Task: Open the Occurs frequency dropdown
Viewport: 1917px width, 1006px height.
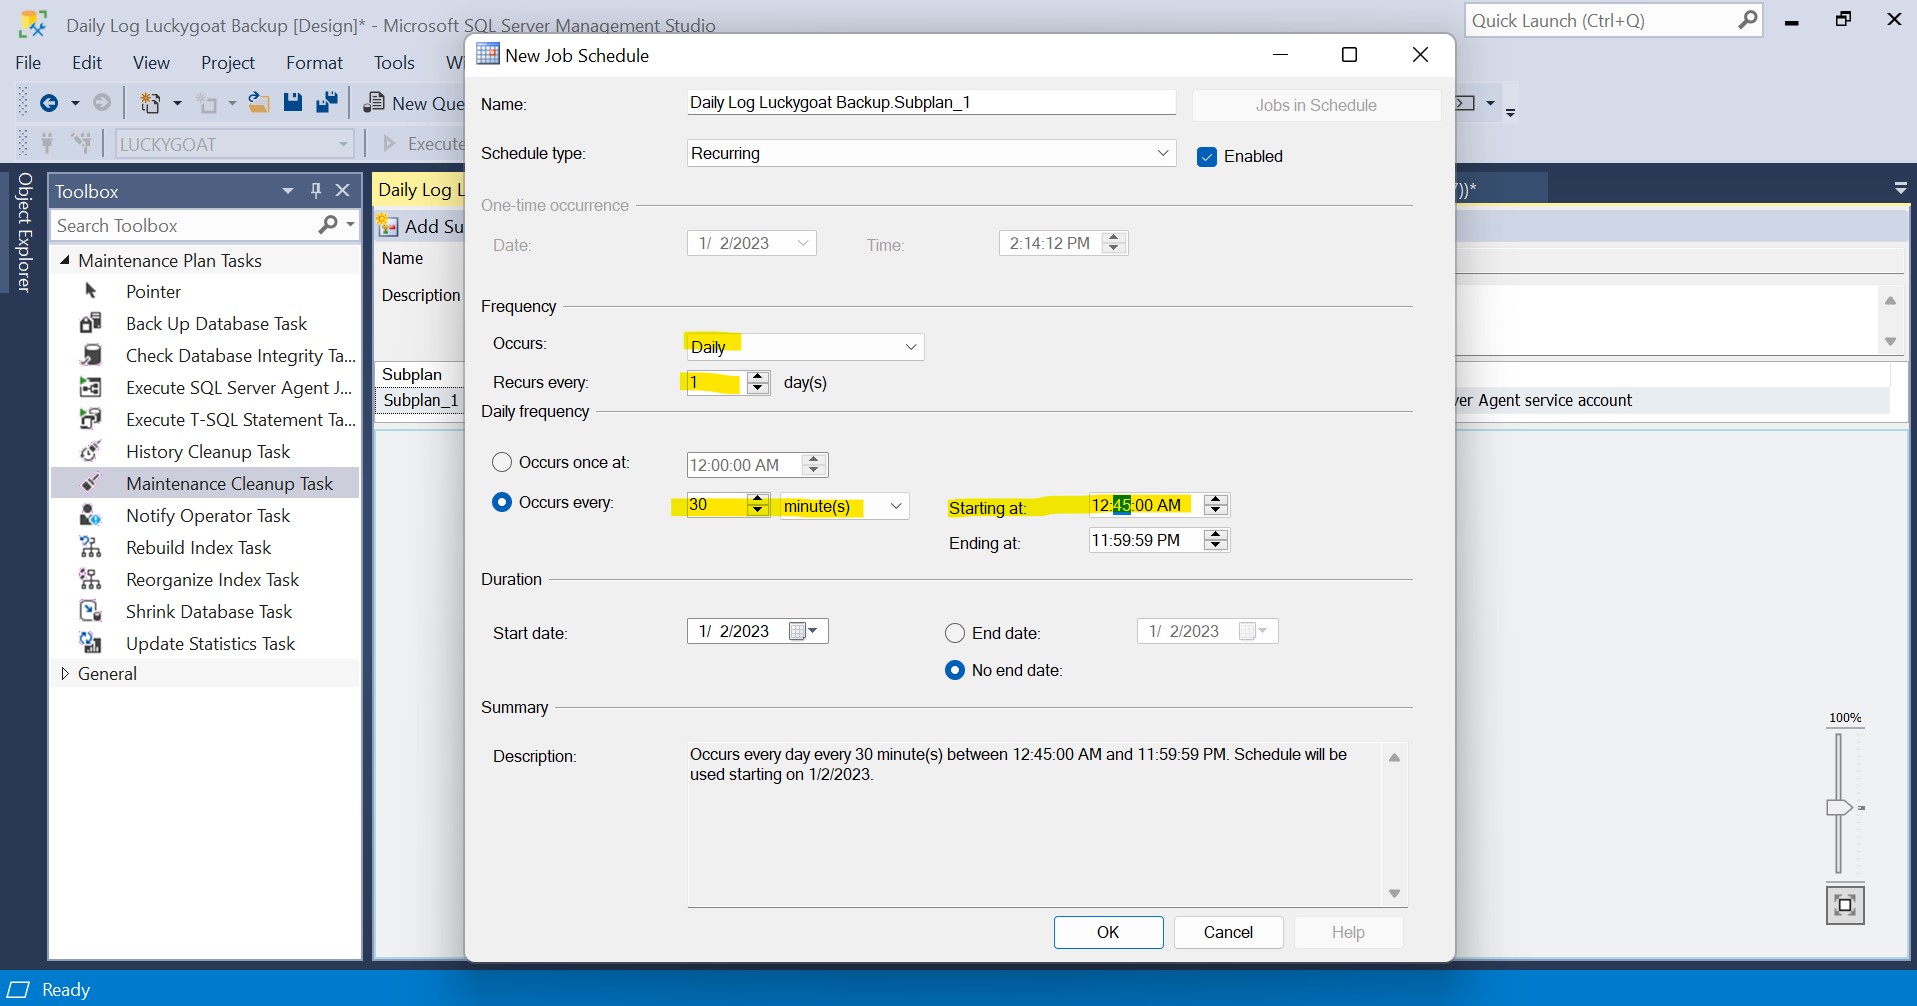Action: tap(804, 347)
